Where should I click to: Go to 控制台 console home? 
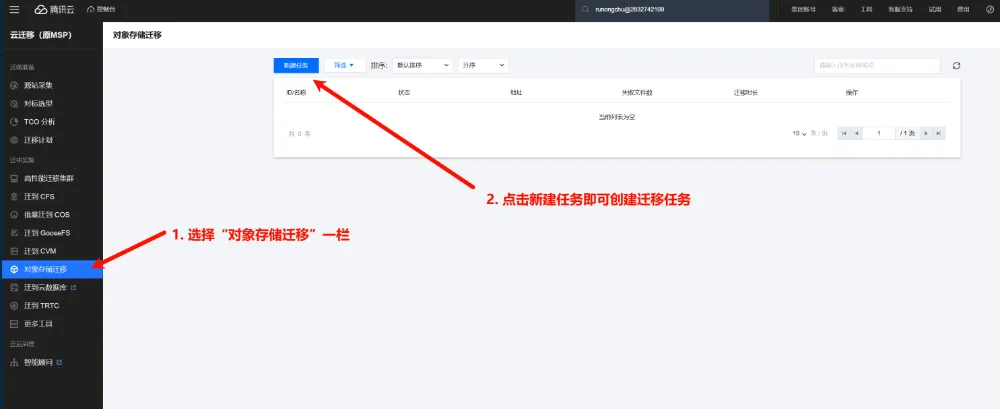pos(101,10)
